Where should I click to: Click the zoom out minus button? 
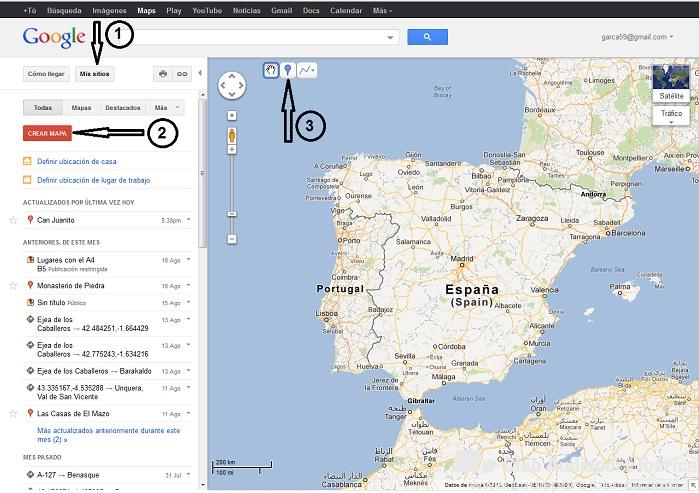[x=232, y=239]
